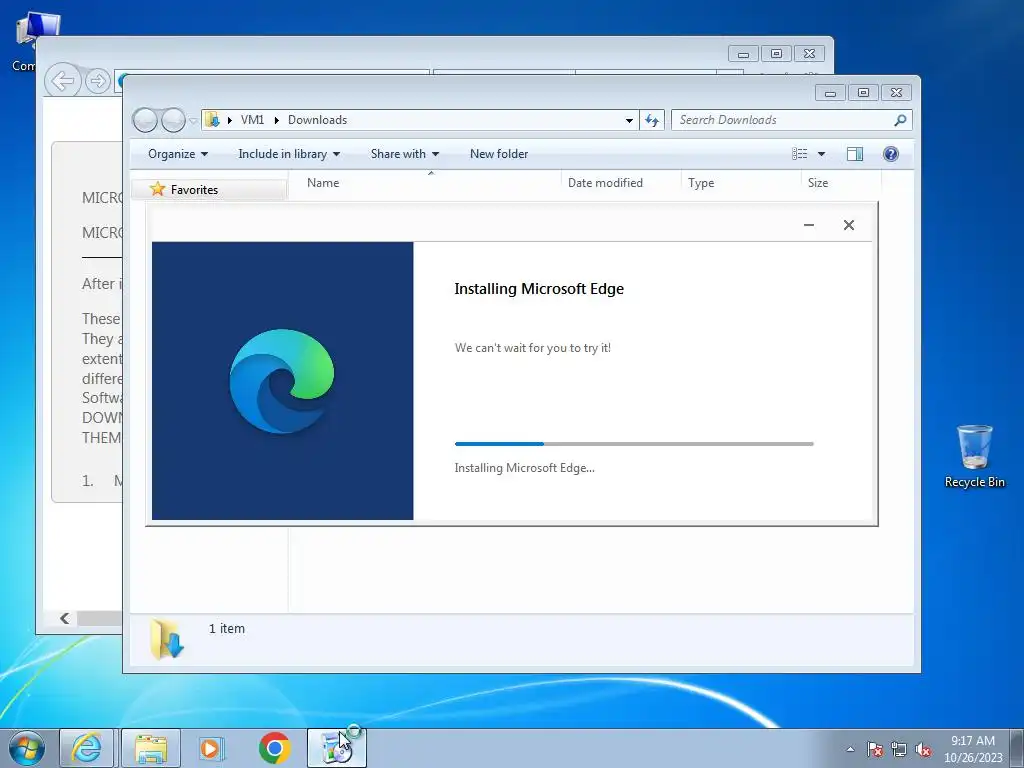This screenshot has width=1024, height=768.
Task: Expand the arrow before VM1 breadcrumb
Action: pos(229,120)
